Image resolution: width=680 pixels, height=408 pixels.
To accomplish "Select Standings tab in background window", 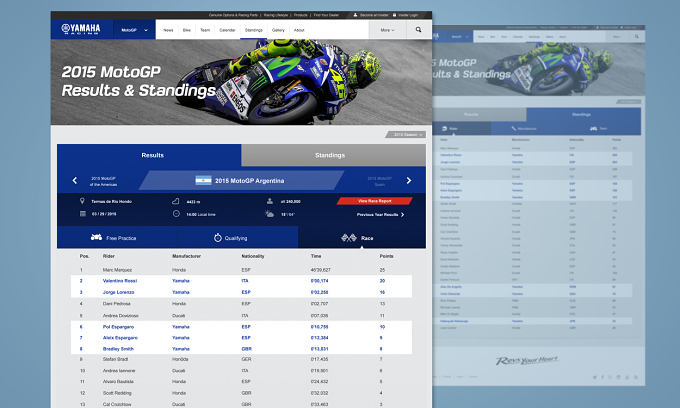I will pos(583,114).
